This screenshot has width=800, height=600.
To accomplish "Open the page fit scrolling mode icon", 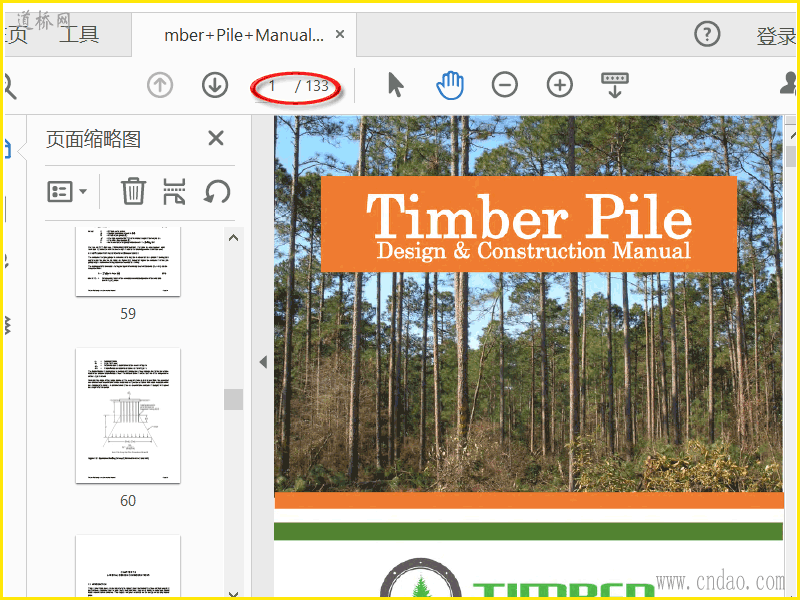I will (615, 85).
